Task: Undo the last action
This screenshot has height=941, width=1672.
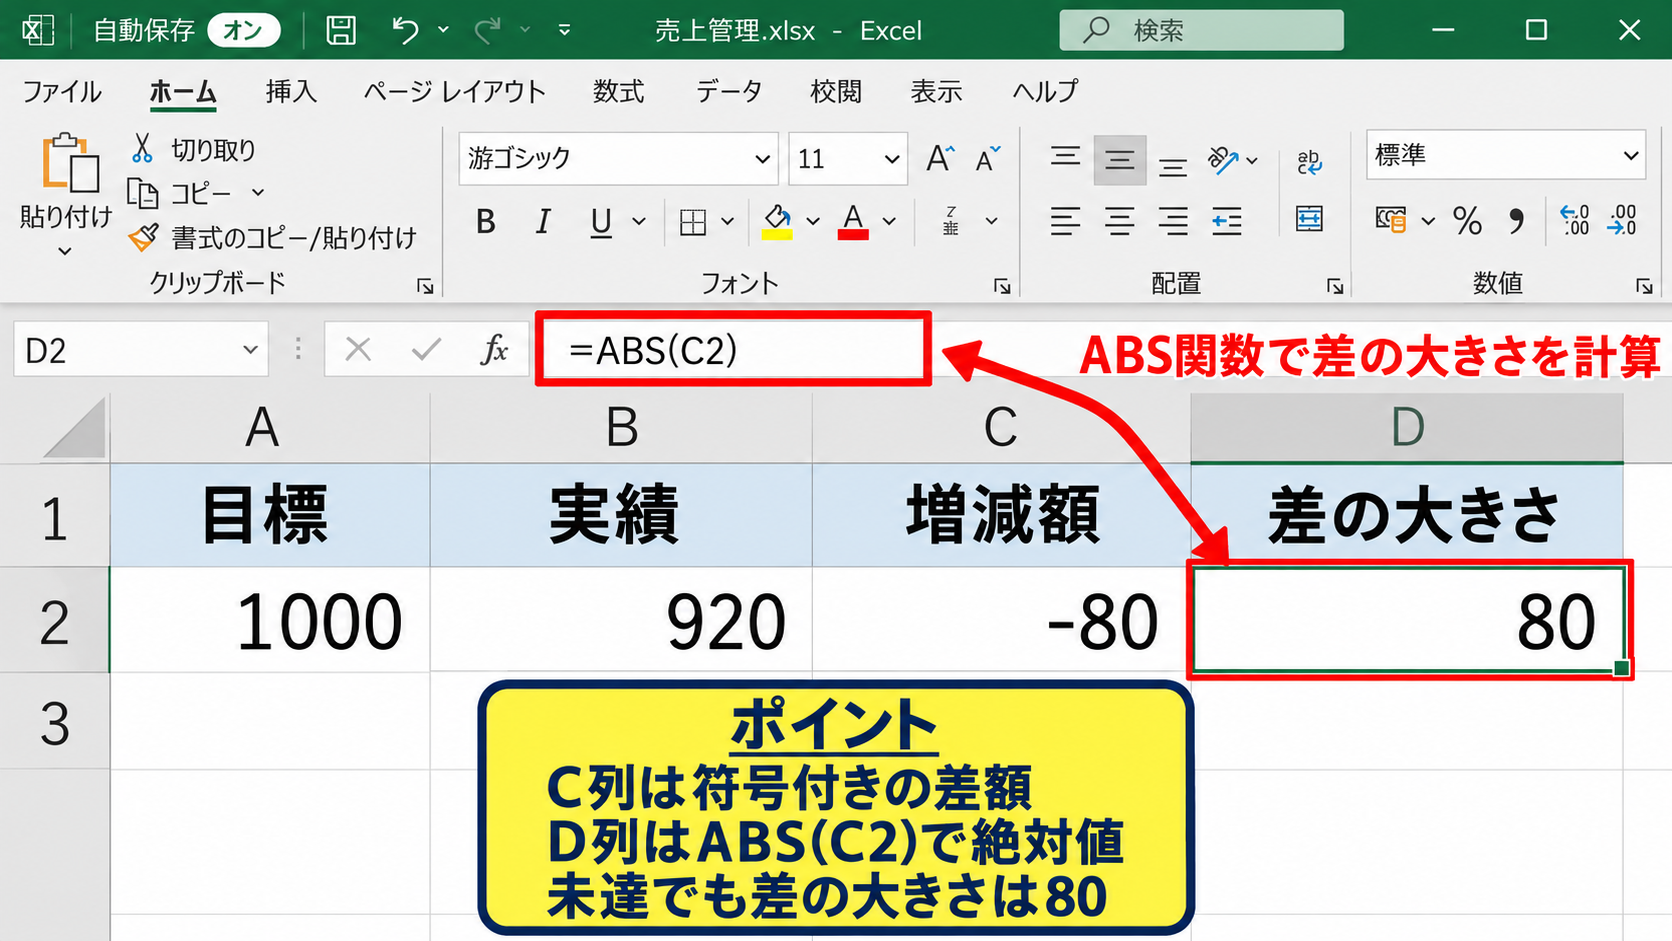Action: pos(405,30)
